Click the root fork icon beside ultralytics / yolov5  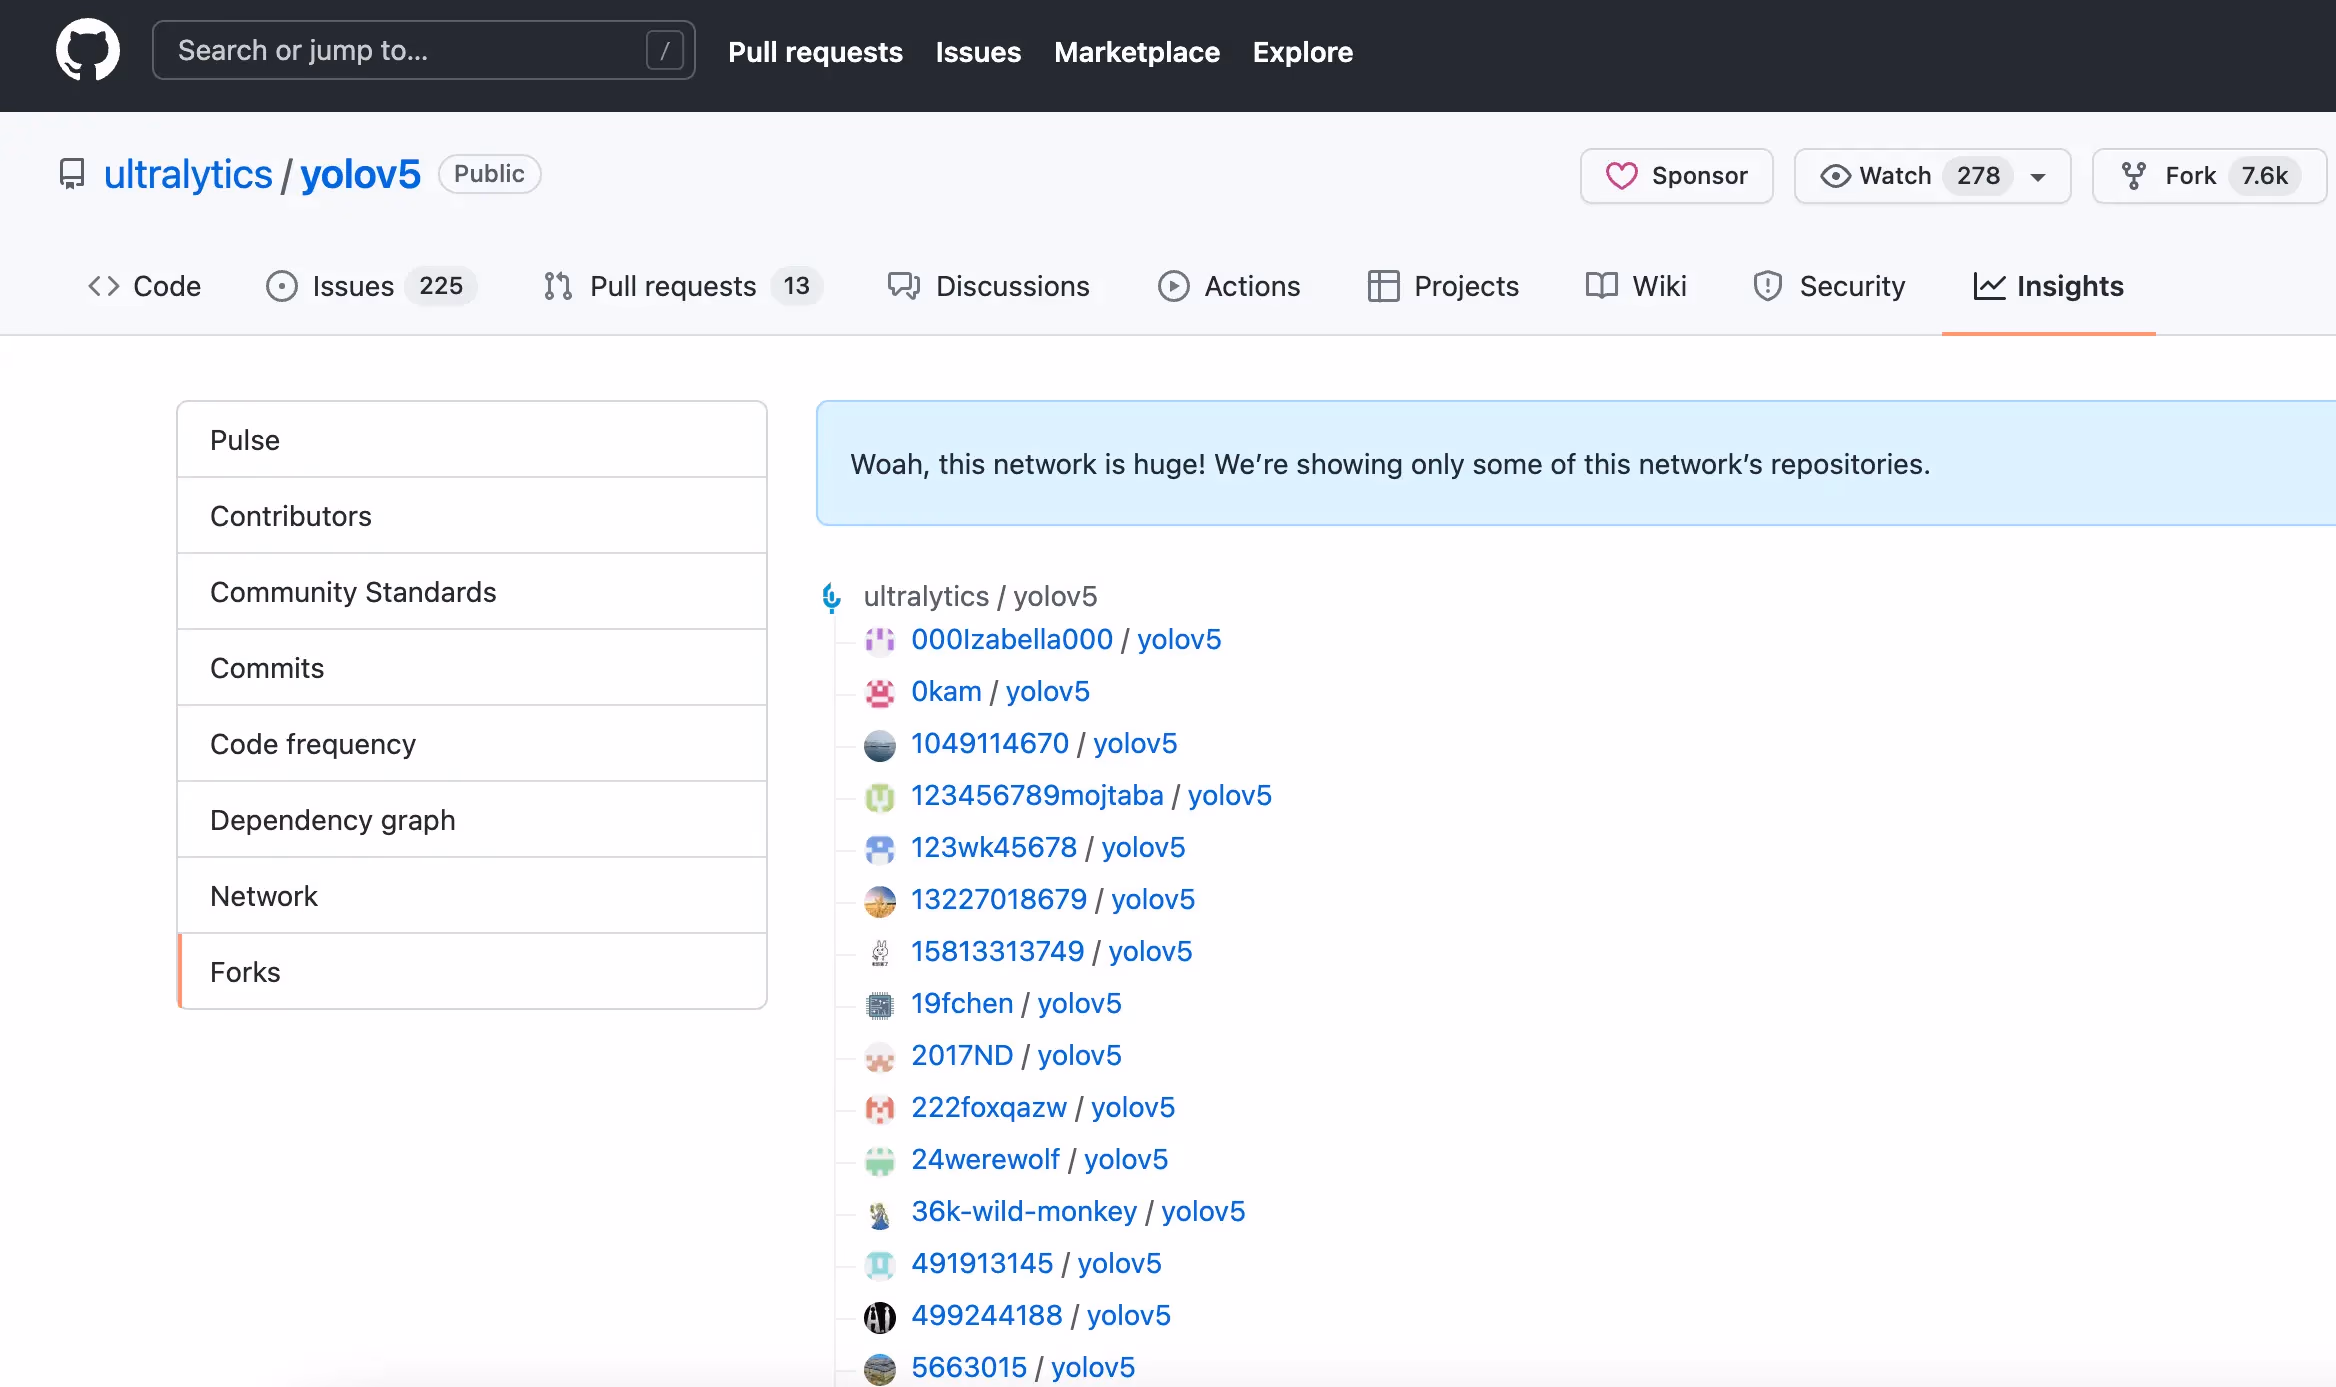(x=831, y=597)
